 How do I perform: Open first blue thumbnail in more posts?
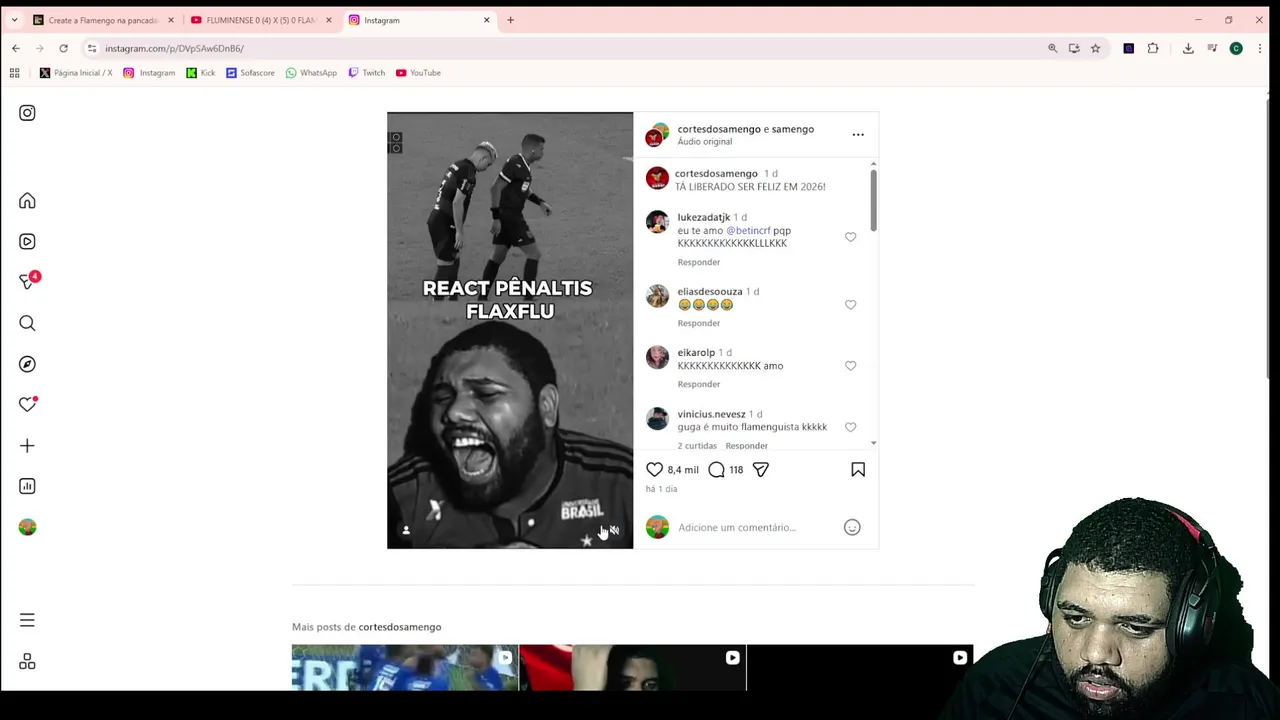coord(405,667)
